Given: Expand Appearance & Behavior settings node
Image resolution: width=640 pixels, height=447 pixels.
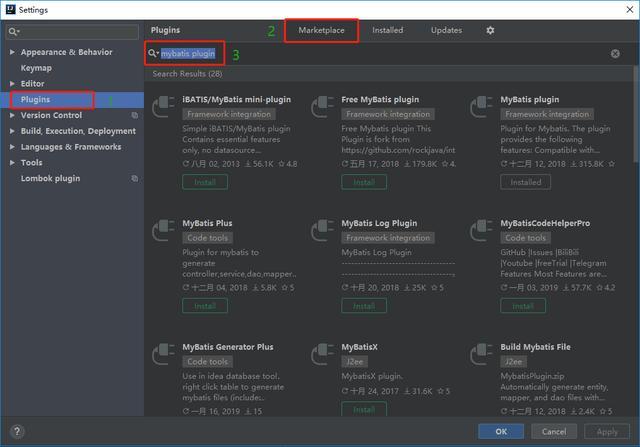Looking at the screenshot, I should 12,52.
